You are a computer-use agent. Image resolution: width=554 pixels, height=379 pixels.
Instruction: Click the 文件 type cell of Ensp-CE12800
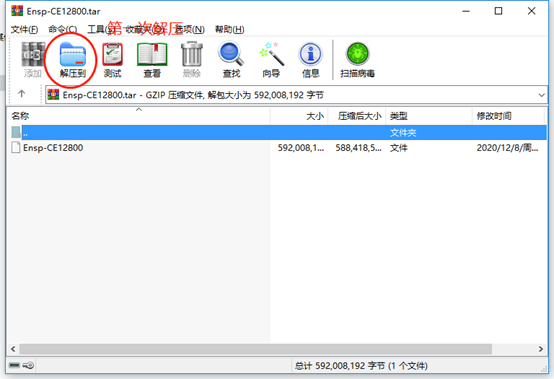tap(399, 148)
